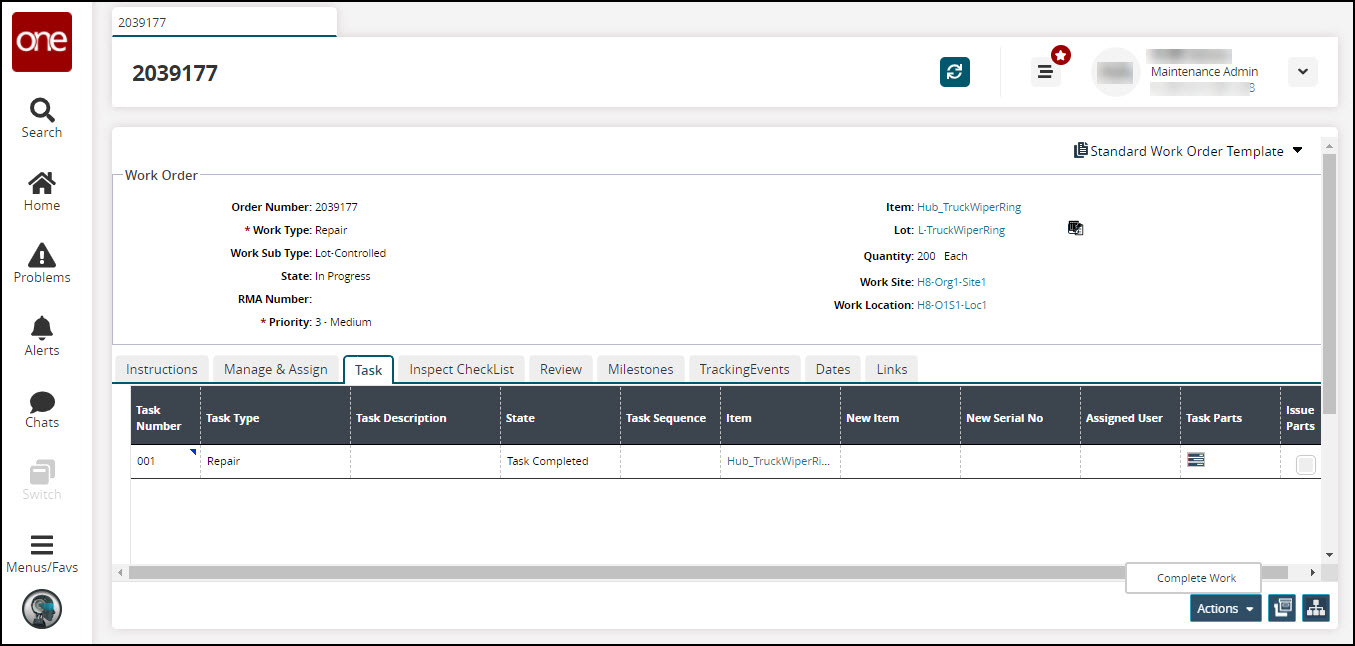Open the Search sidebar icon

point(42,118)
